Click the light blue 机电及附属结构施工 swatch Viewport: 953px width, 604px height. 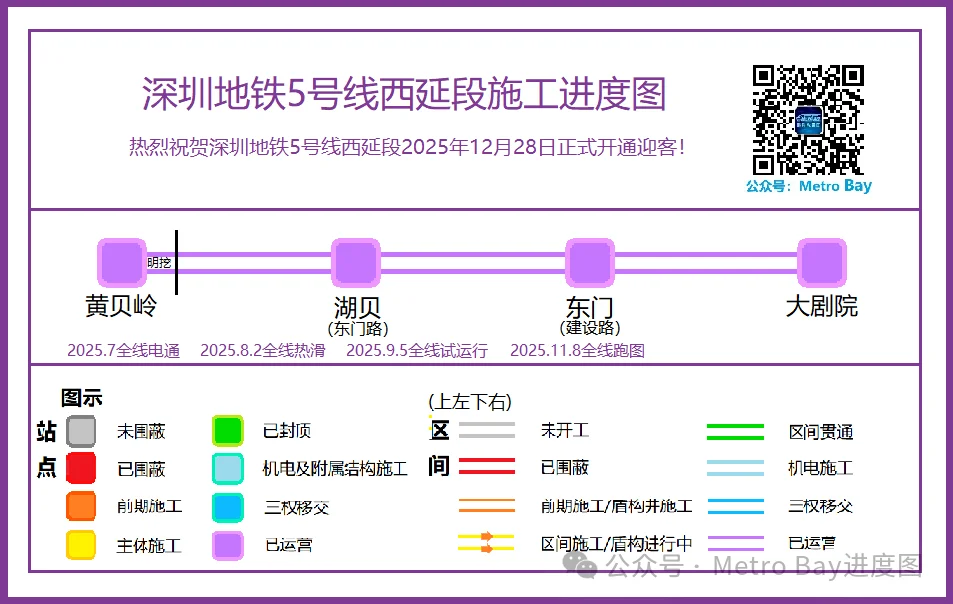[228, 468]
